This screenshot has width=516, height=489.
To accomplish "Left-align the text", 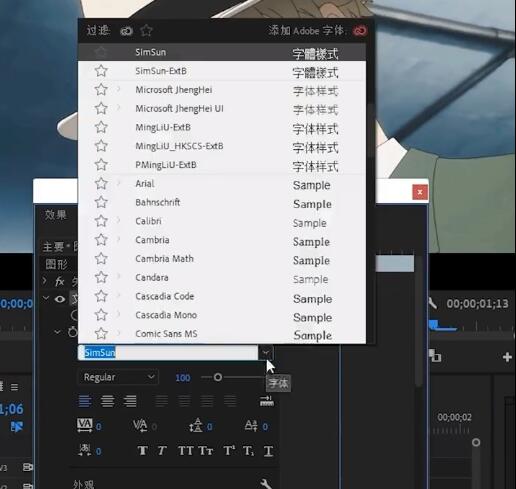I will 85,401.
